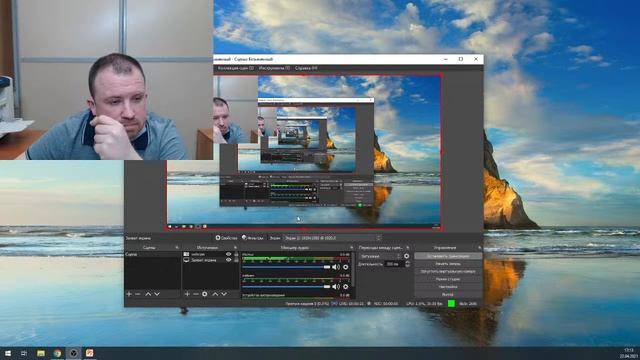This screenshot has height=360, width=640.
Task: Open Фильтры for the selected source
Action: [252, 238]
